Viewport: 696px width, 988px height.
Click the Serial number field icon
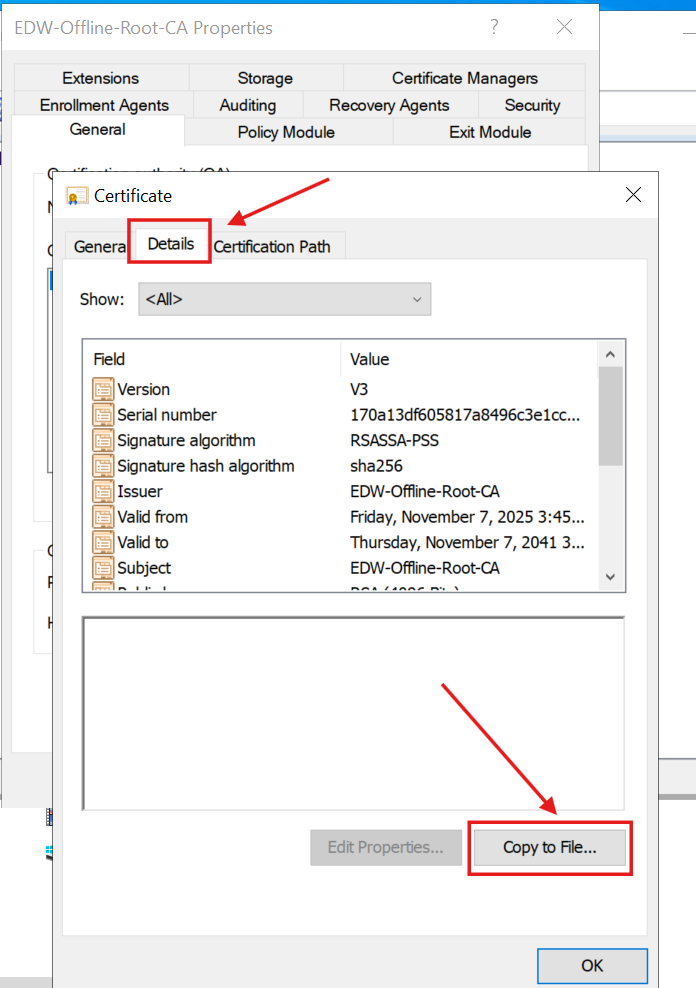click(x=103, y=415)
